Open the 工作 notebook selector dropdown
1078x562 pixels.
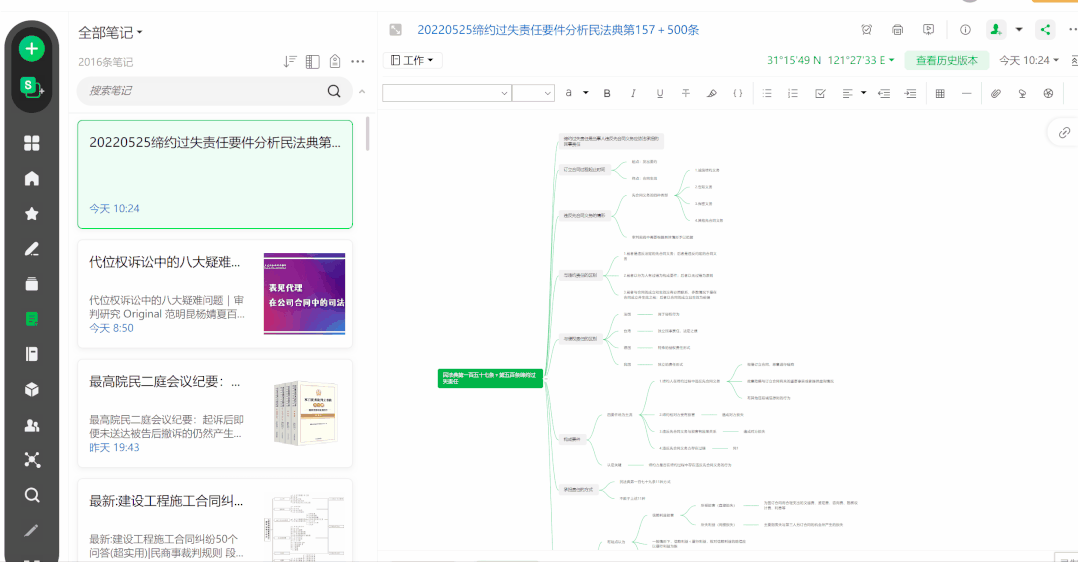coord(413,61)
